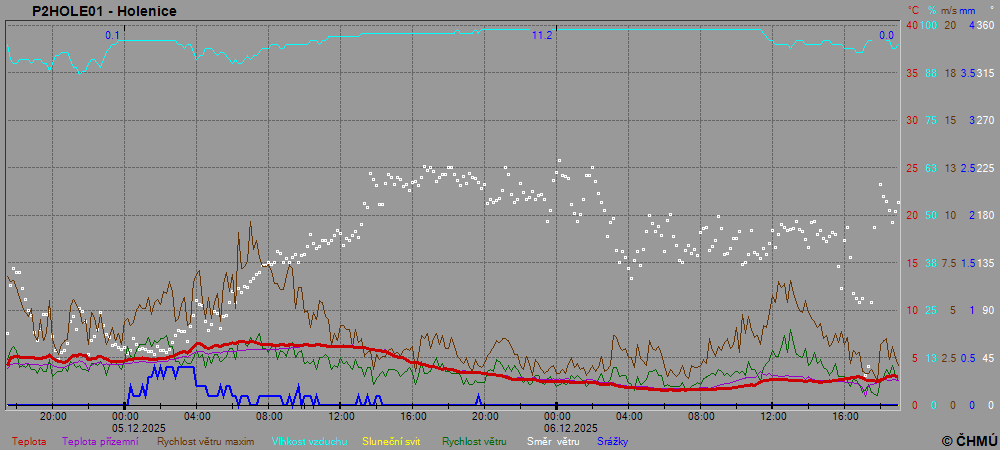The width and height of the screenshot is (1000, 450).
Task: Click the 06.12.2025 date label
Action: tap(557, 427)
